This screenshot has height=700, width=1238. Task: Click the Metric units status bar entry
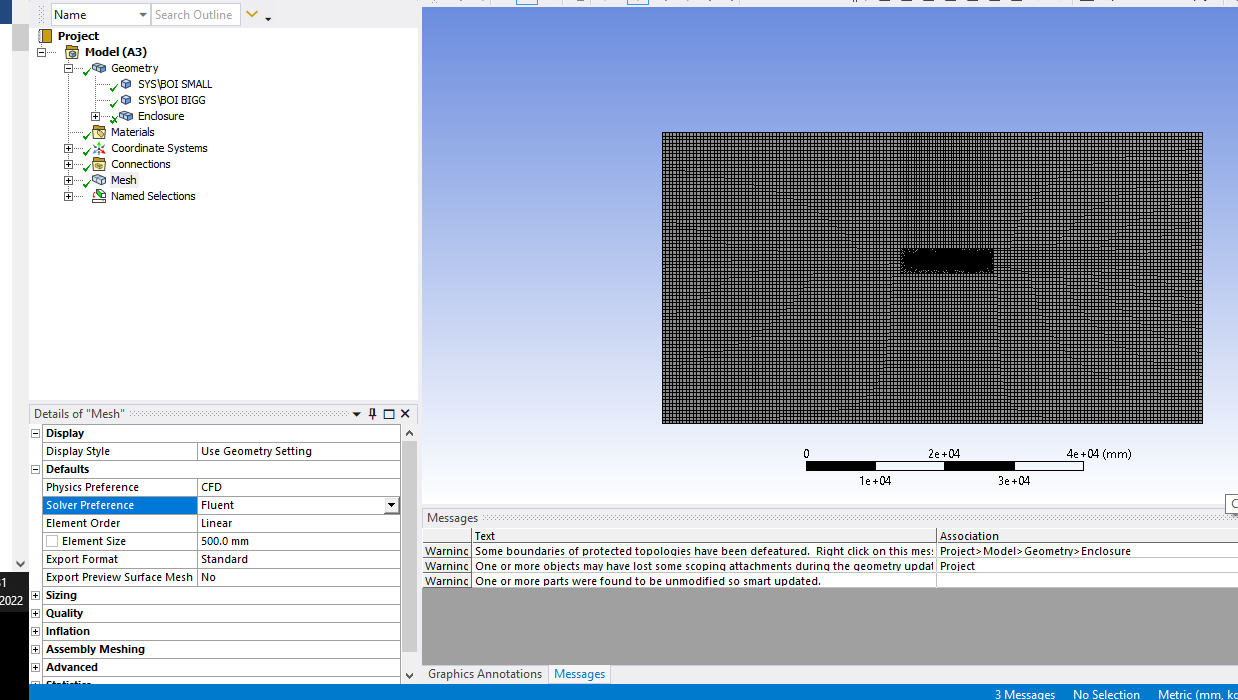coord(1197,694)
